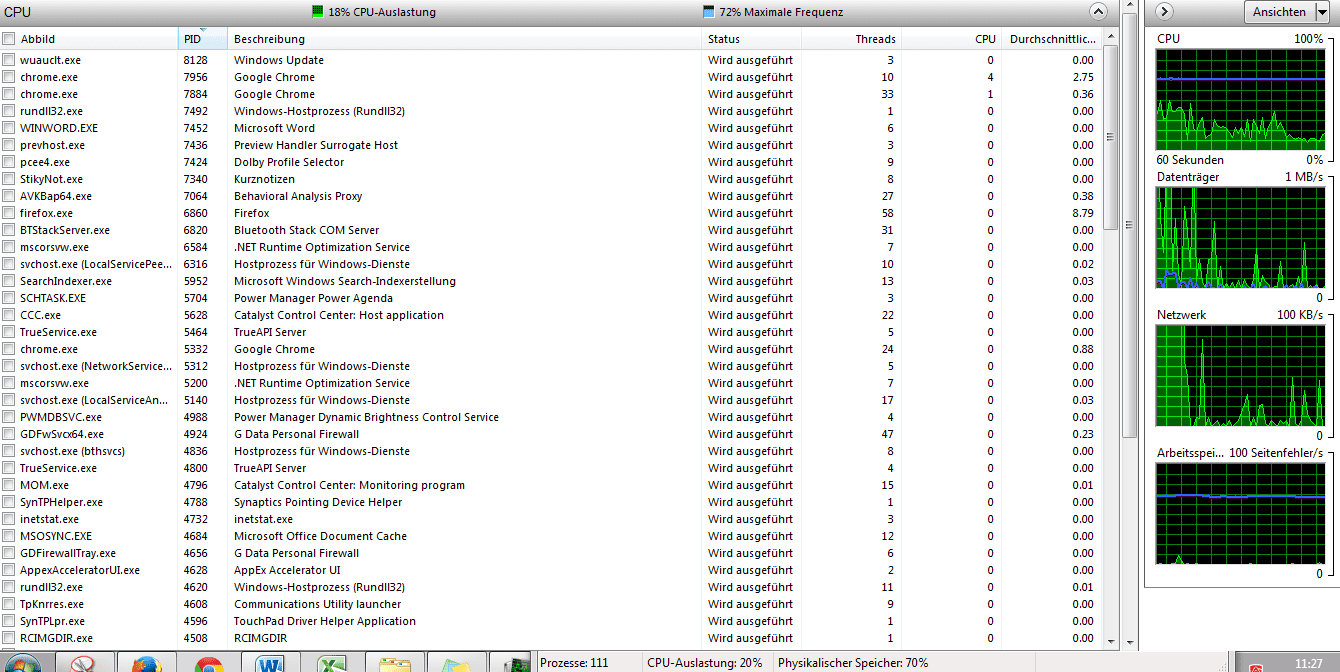Sort by the CPU column header
Screen dimensions: 1340x672
(952, 39)
